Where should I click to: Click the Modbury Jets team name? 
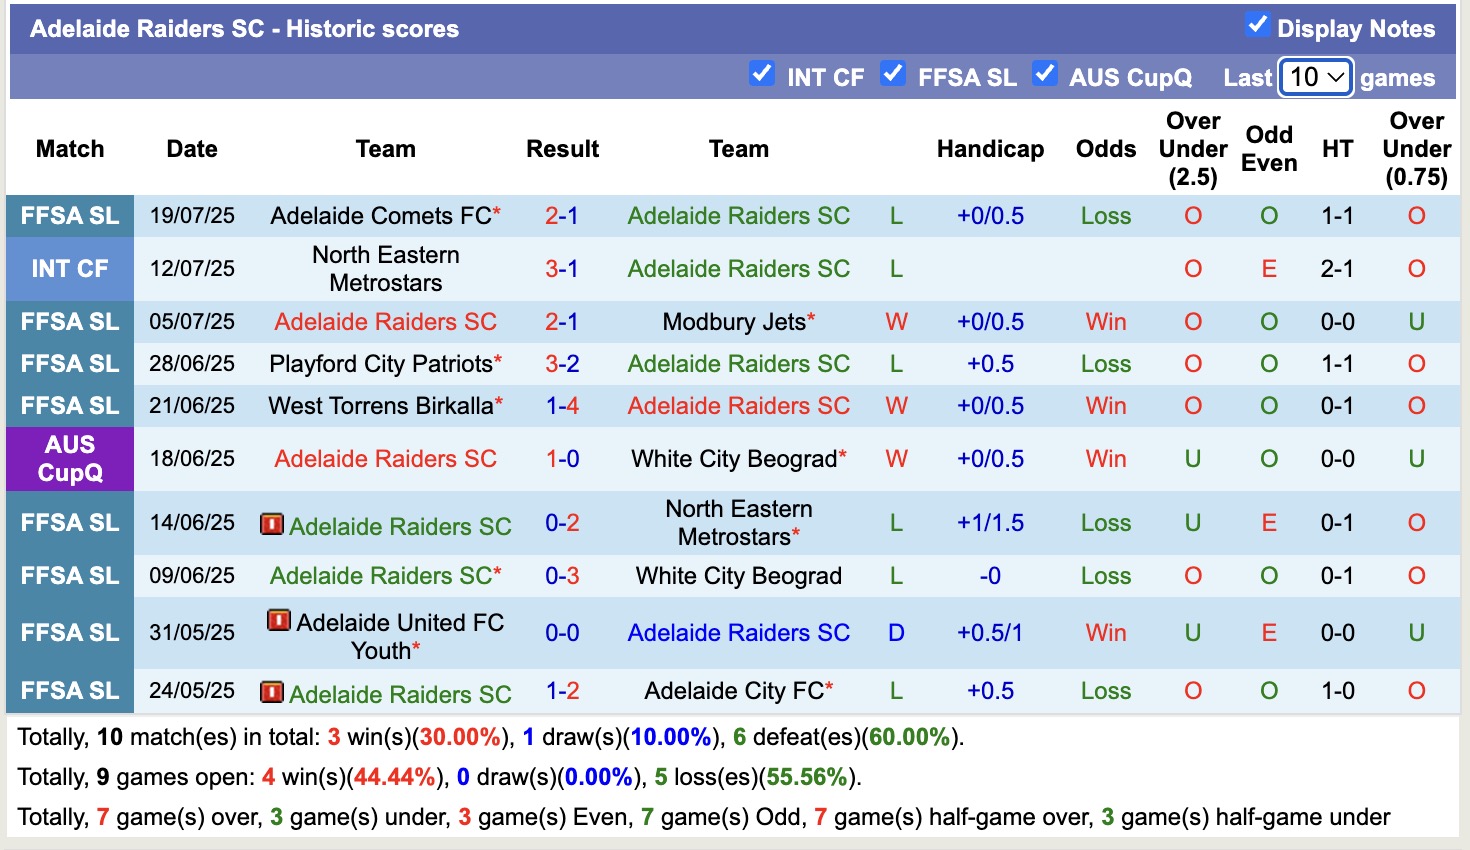[x=733, y=321]
